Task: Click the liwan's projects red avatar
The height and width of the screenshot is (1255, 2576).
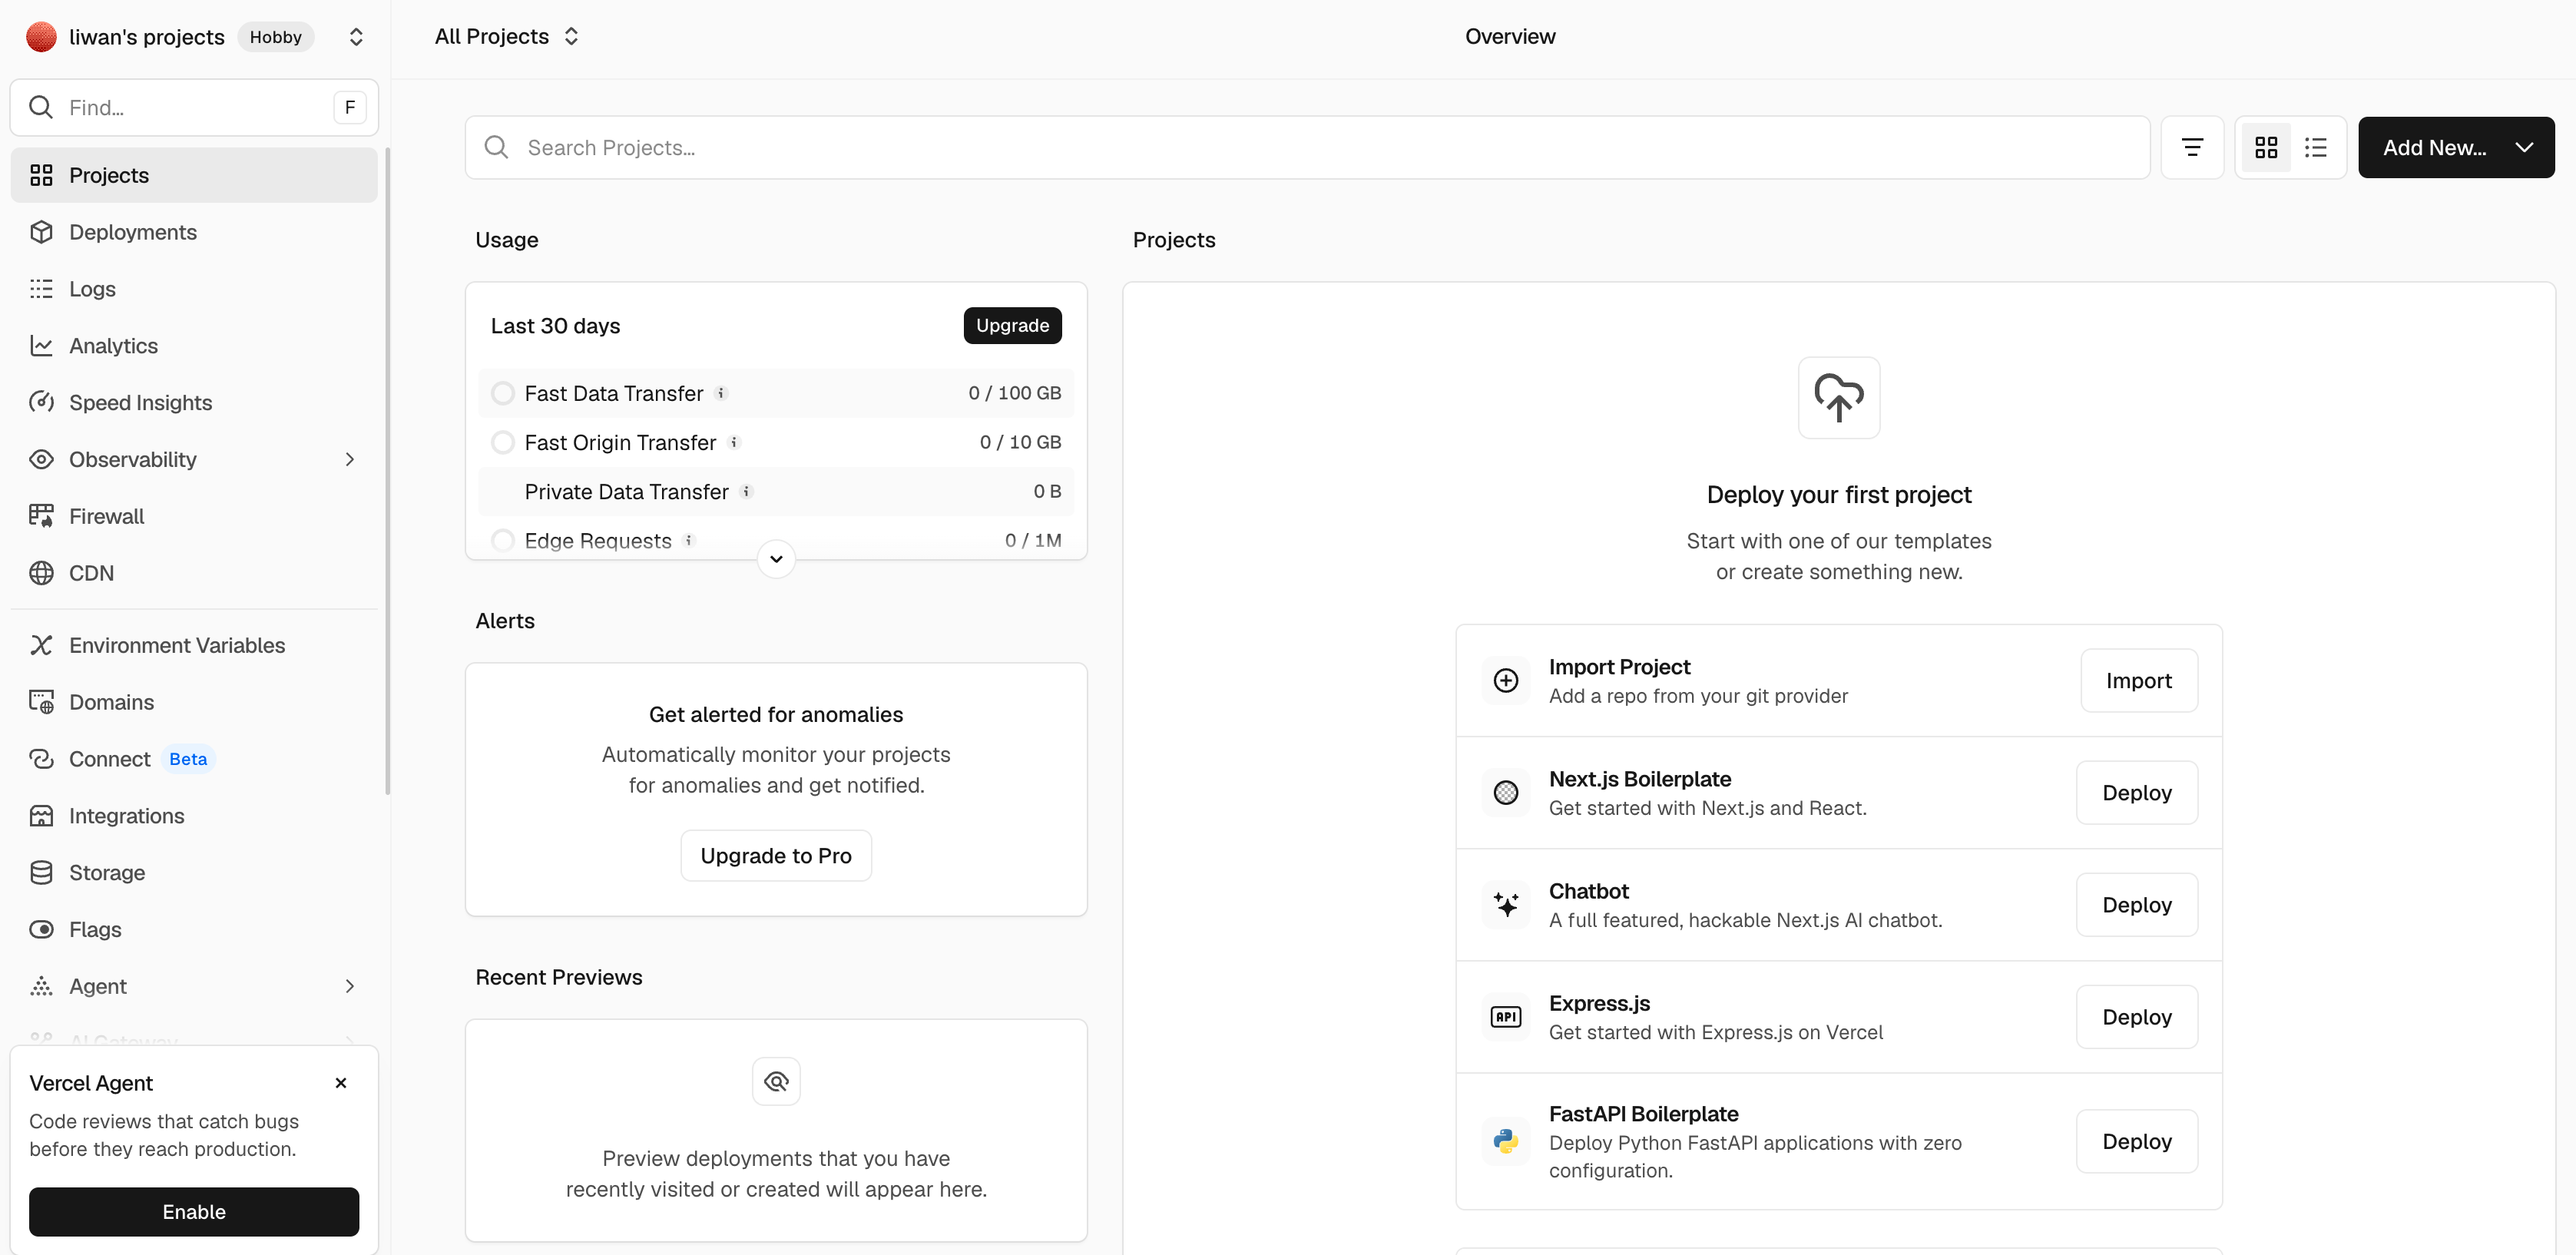Action: [x=41, y=37]
